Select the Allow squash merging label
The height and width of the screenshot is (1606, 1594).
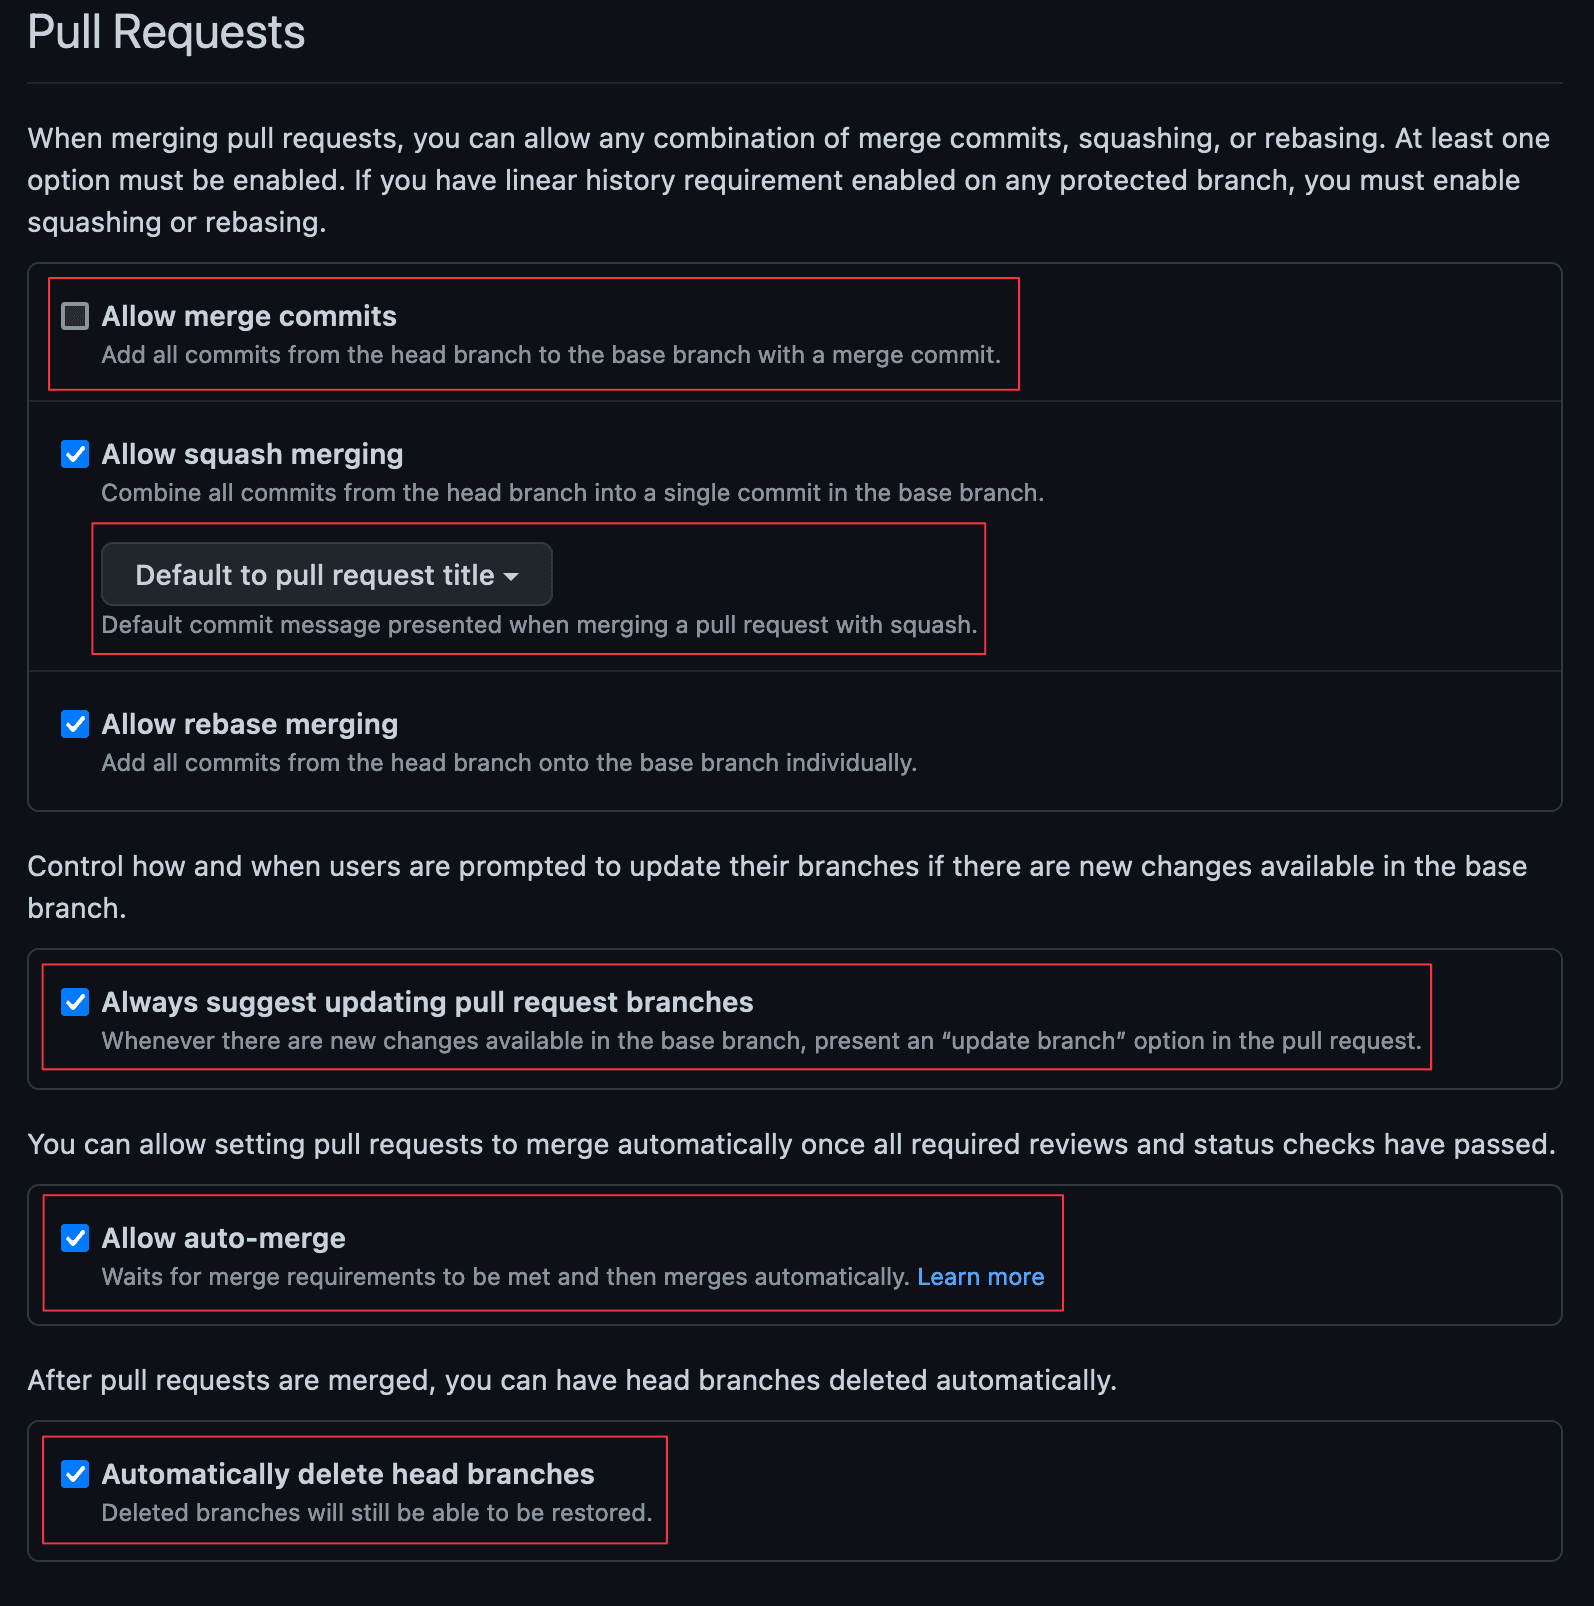pos(252,453)
